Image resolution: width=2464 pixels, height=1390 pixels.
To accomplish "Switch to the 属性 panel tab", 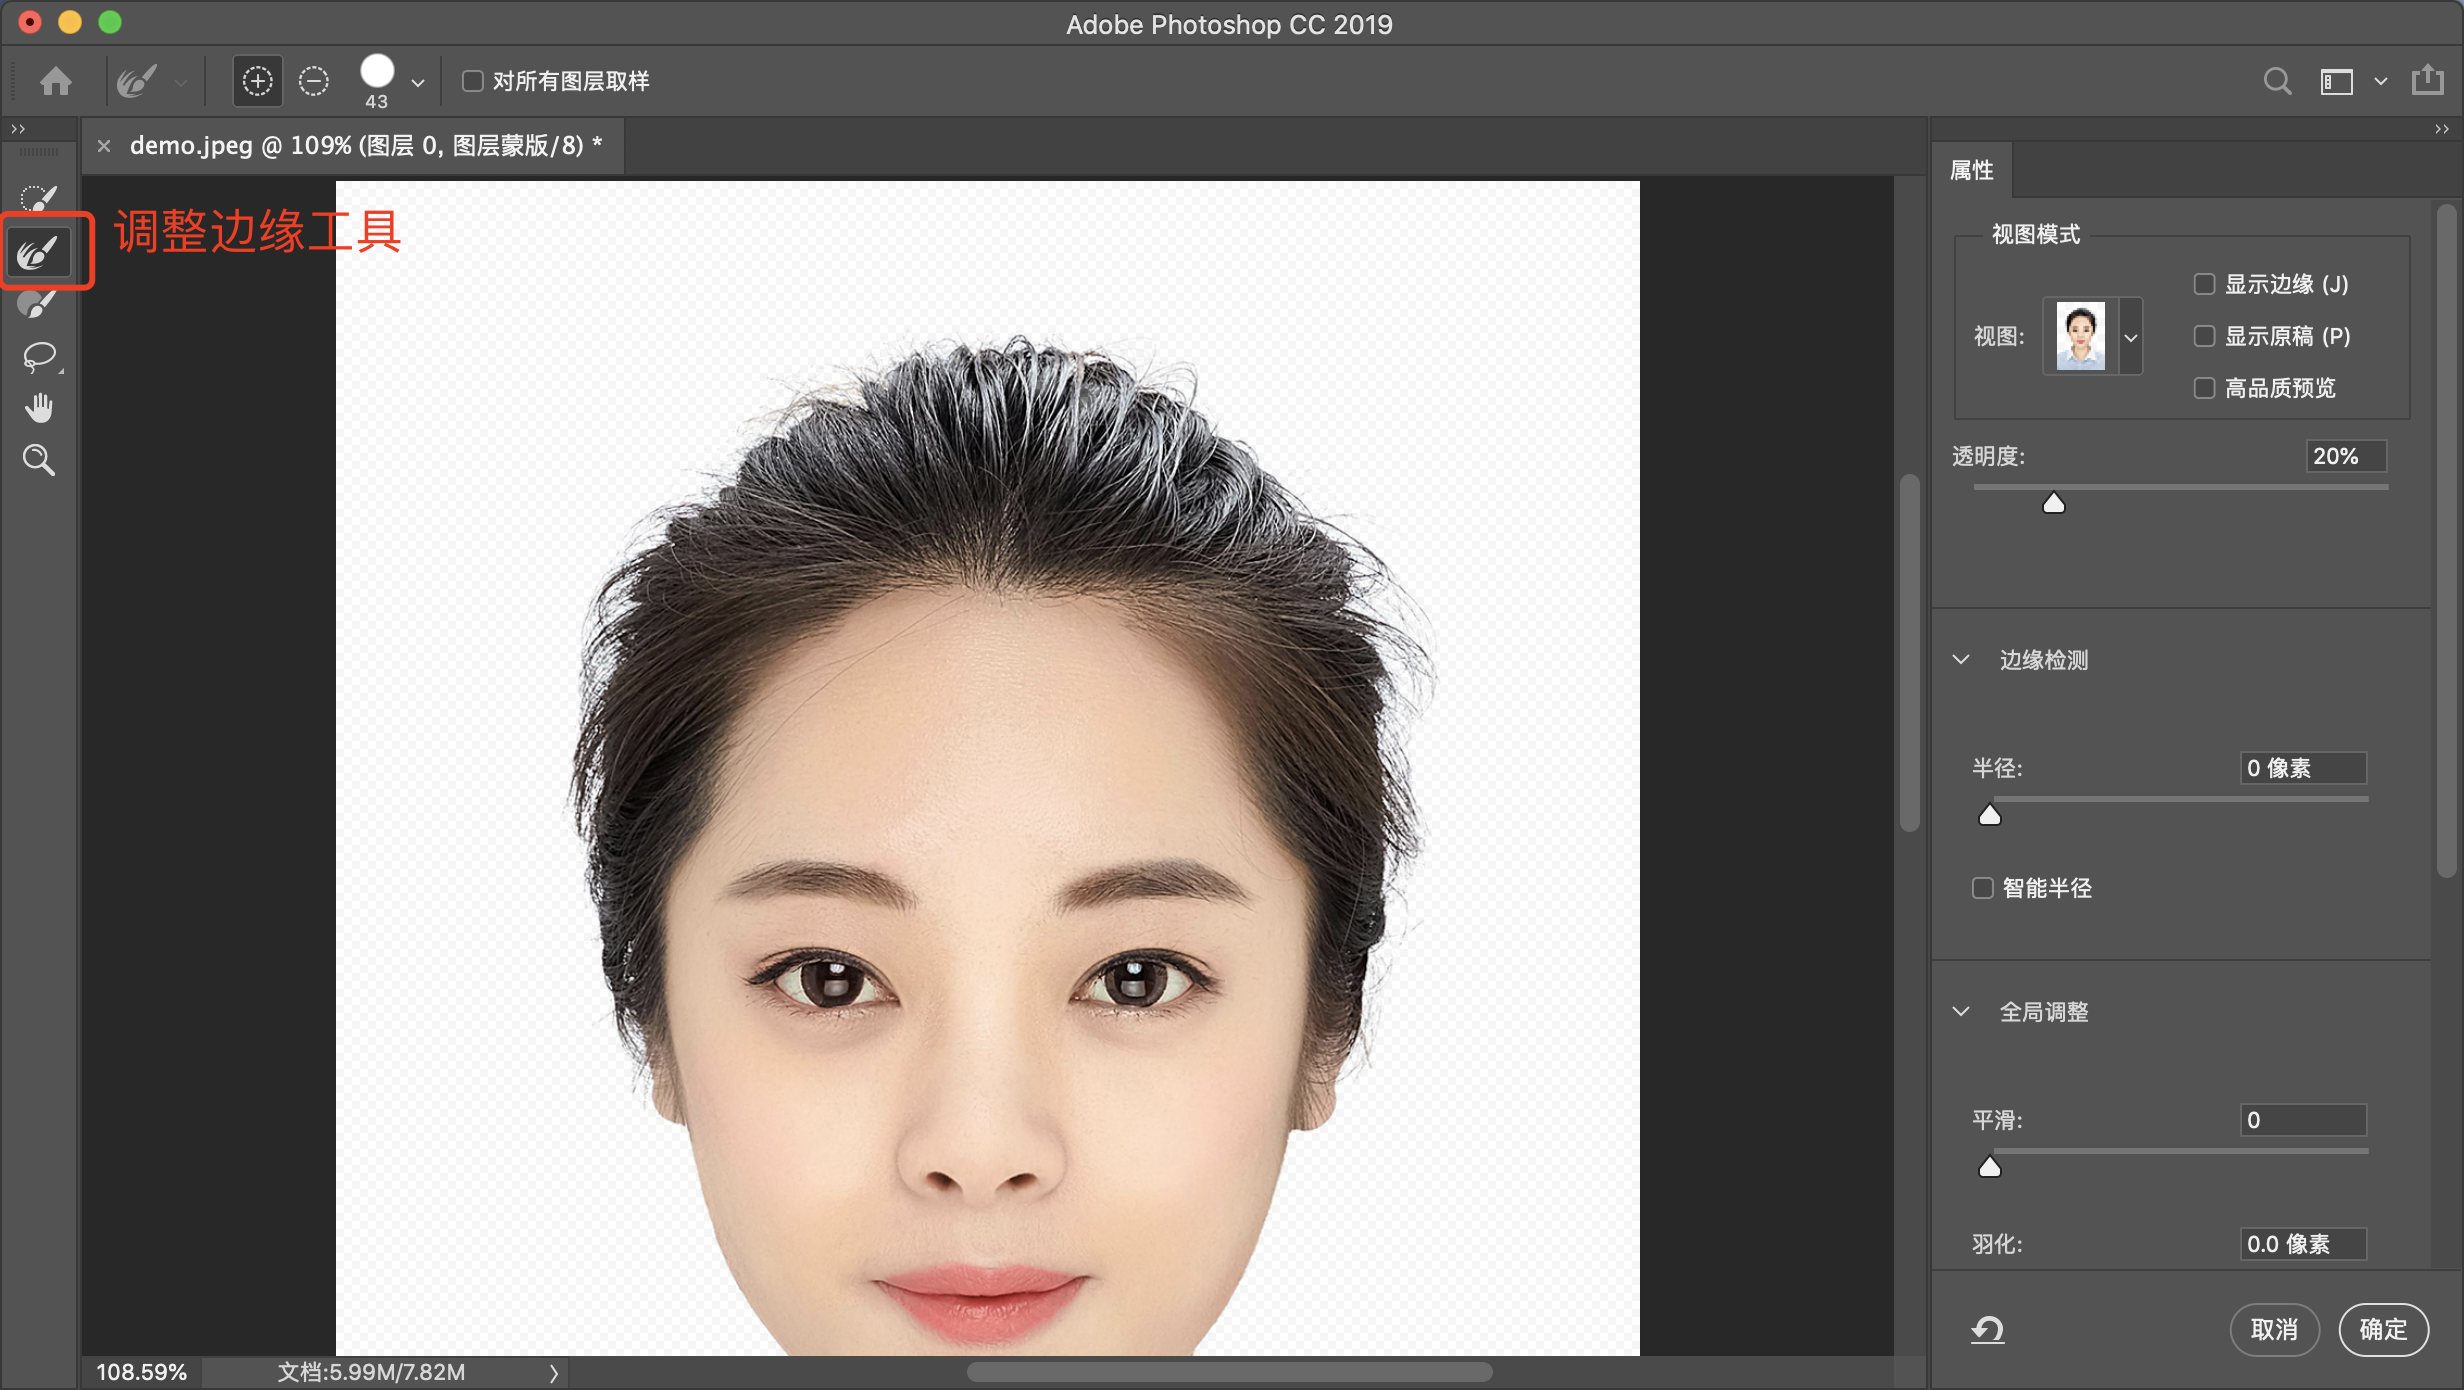I will coord(1971,171).
